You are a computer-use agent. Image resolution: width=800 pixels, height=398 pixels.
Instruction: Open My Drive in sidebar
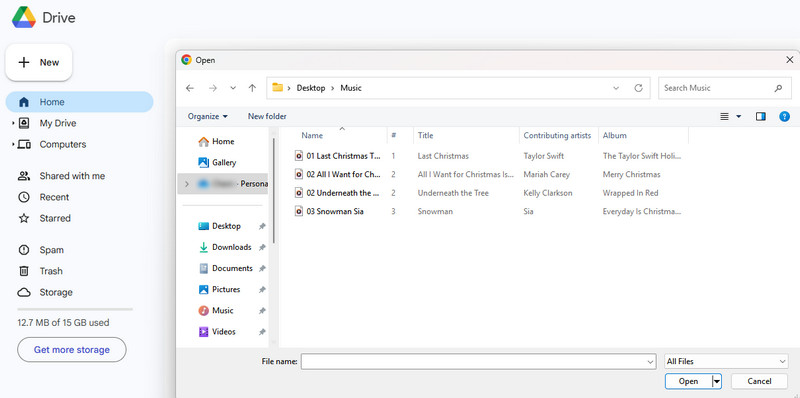[58, 123]
